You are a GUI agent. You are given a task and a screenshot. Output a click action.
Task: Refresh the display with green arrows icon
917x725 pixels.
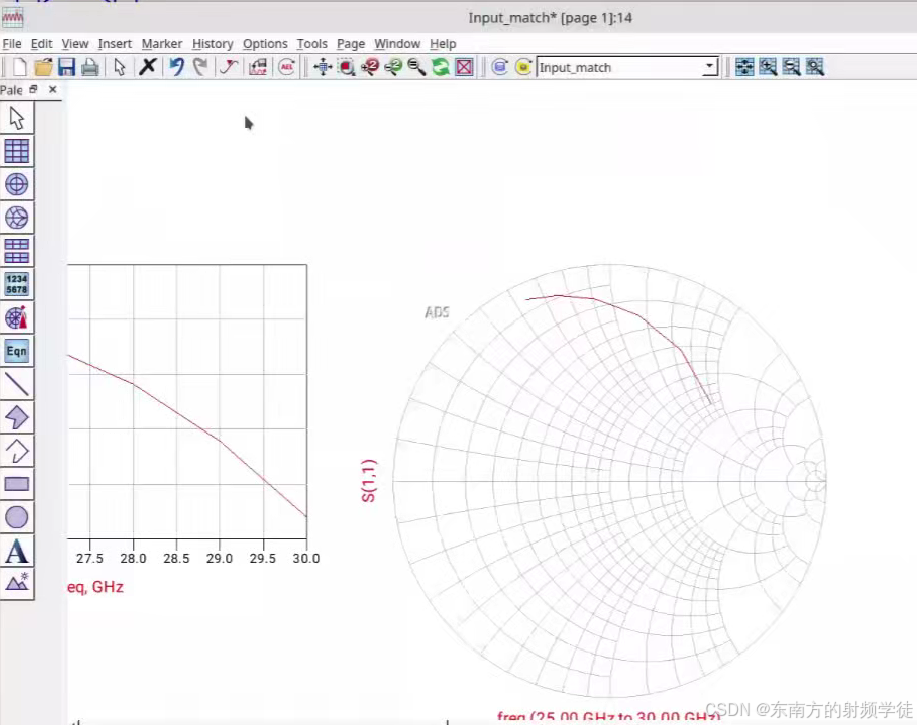pyautogui.click(x=440, y=67)
